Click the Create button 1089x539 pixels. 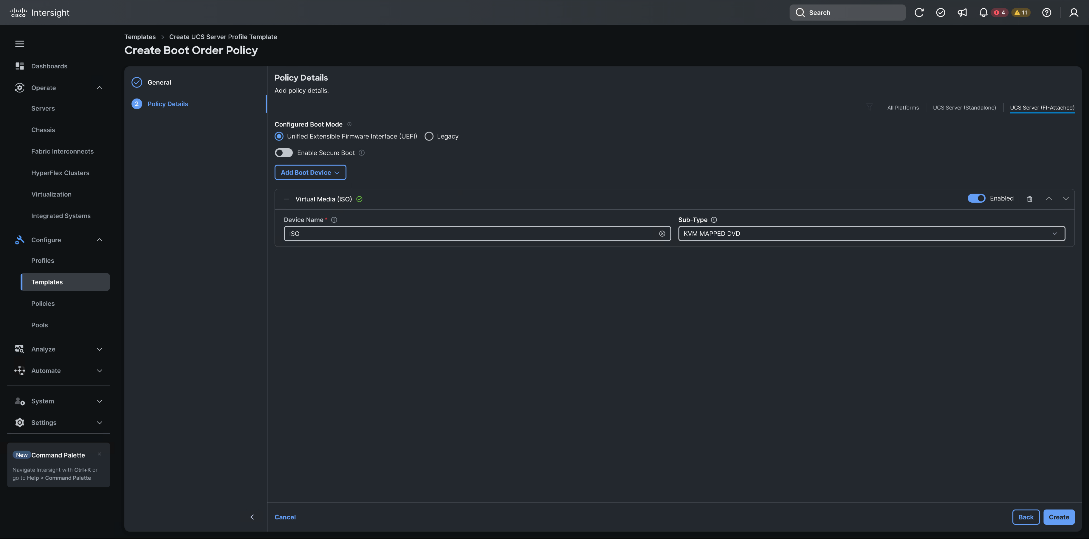pyautogui.click(x=1058, y=517)
